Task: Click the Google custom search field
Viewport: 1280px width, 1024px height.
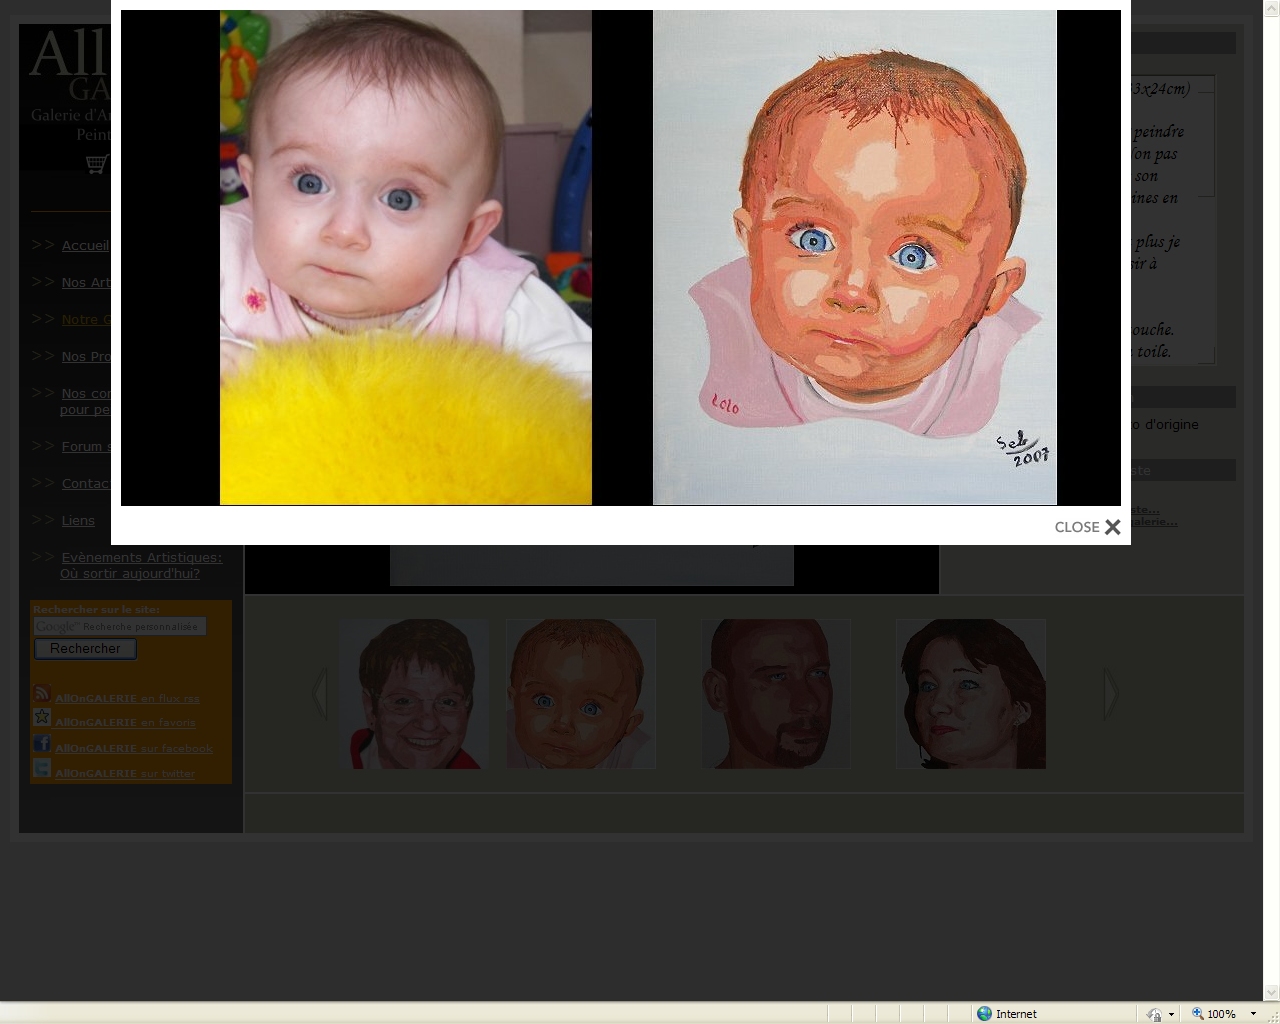Action: (x=120, y=626)
